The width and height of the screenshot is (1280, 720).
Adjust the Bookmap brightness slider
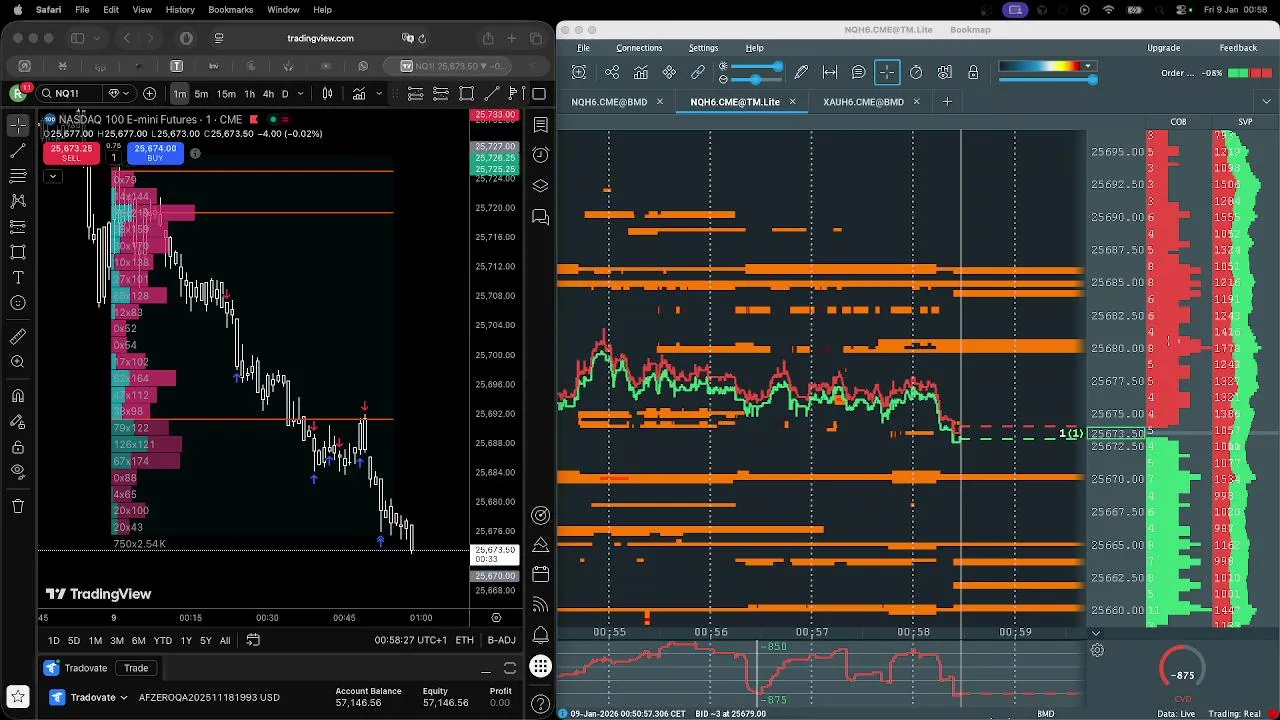(x=755, y=66)
